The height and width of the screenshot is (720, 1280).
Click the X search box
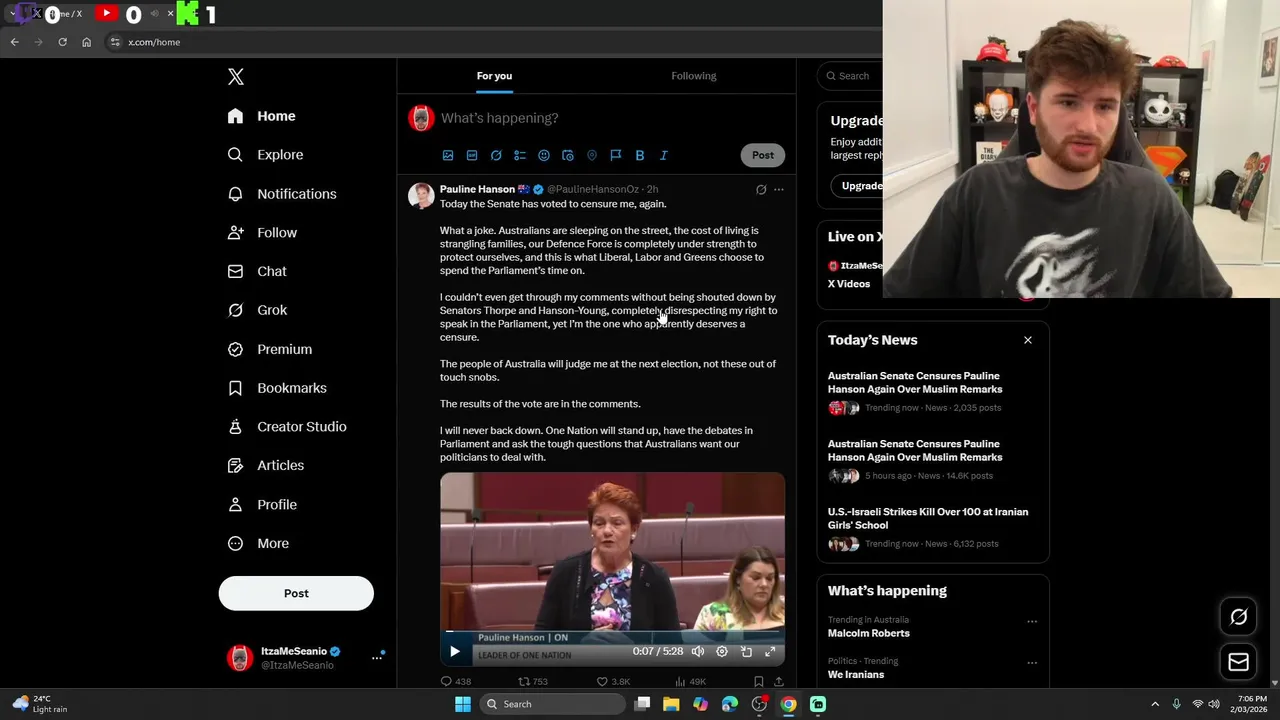[849, 76]
